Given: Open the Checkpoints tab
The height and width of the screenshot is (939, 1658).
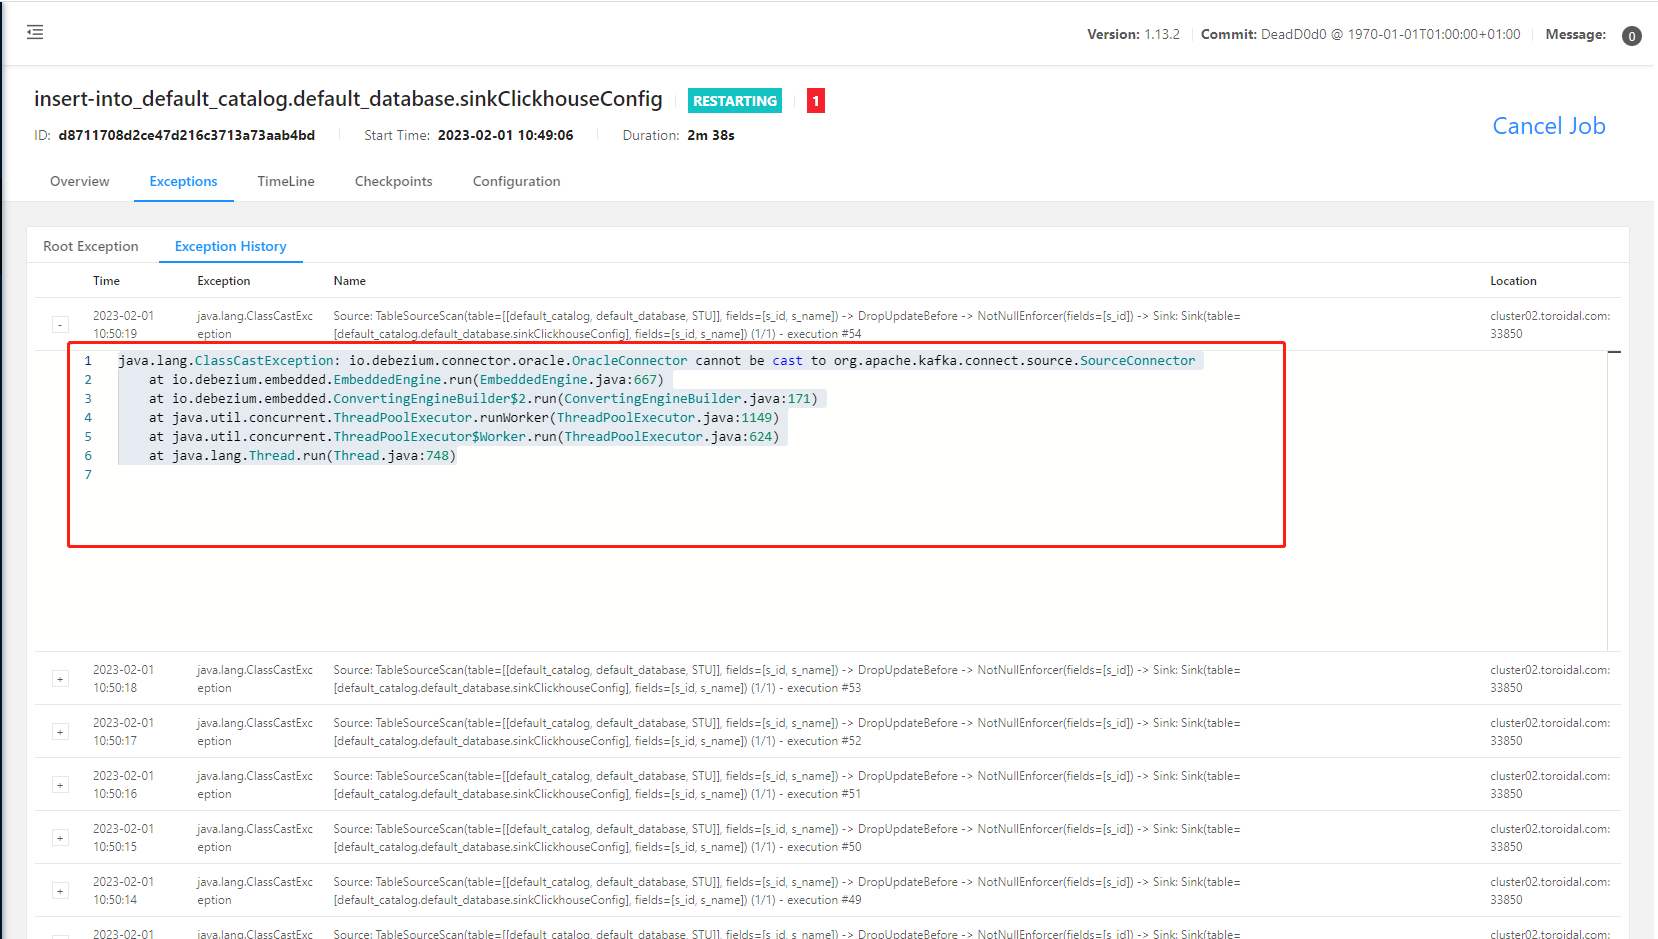Looking at the screenshot, I should [x=394, y=181].
